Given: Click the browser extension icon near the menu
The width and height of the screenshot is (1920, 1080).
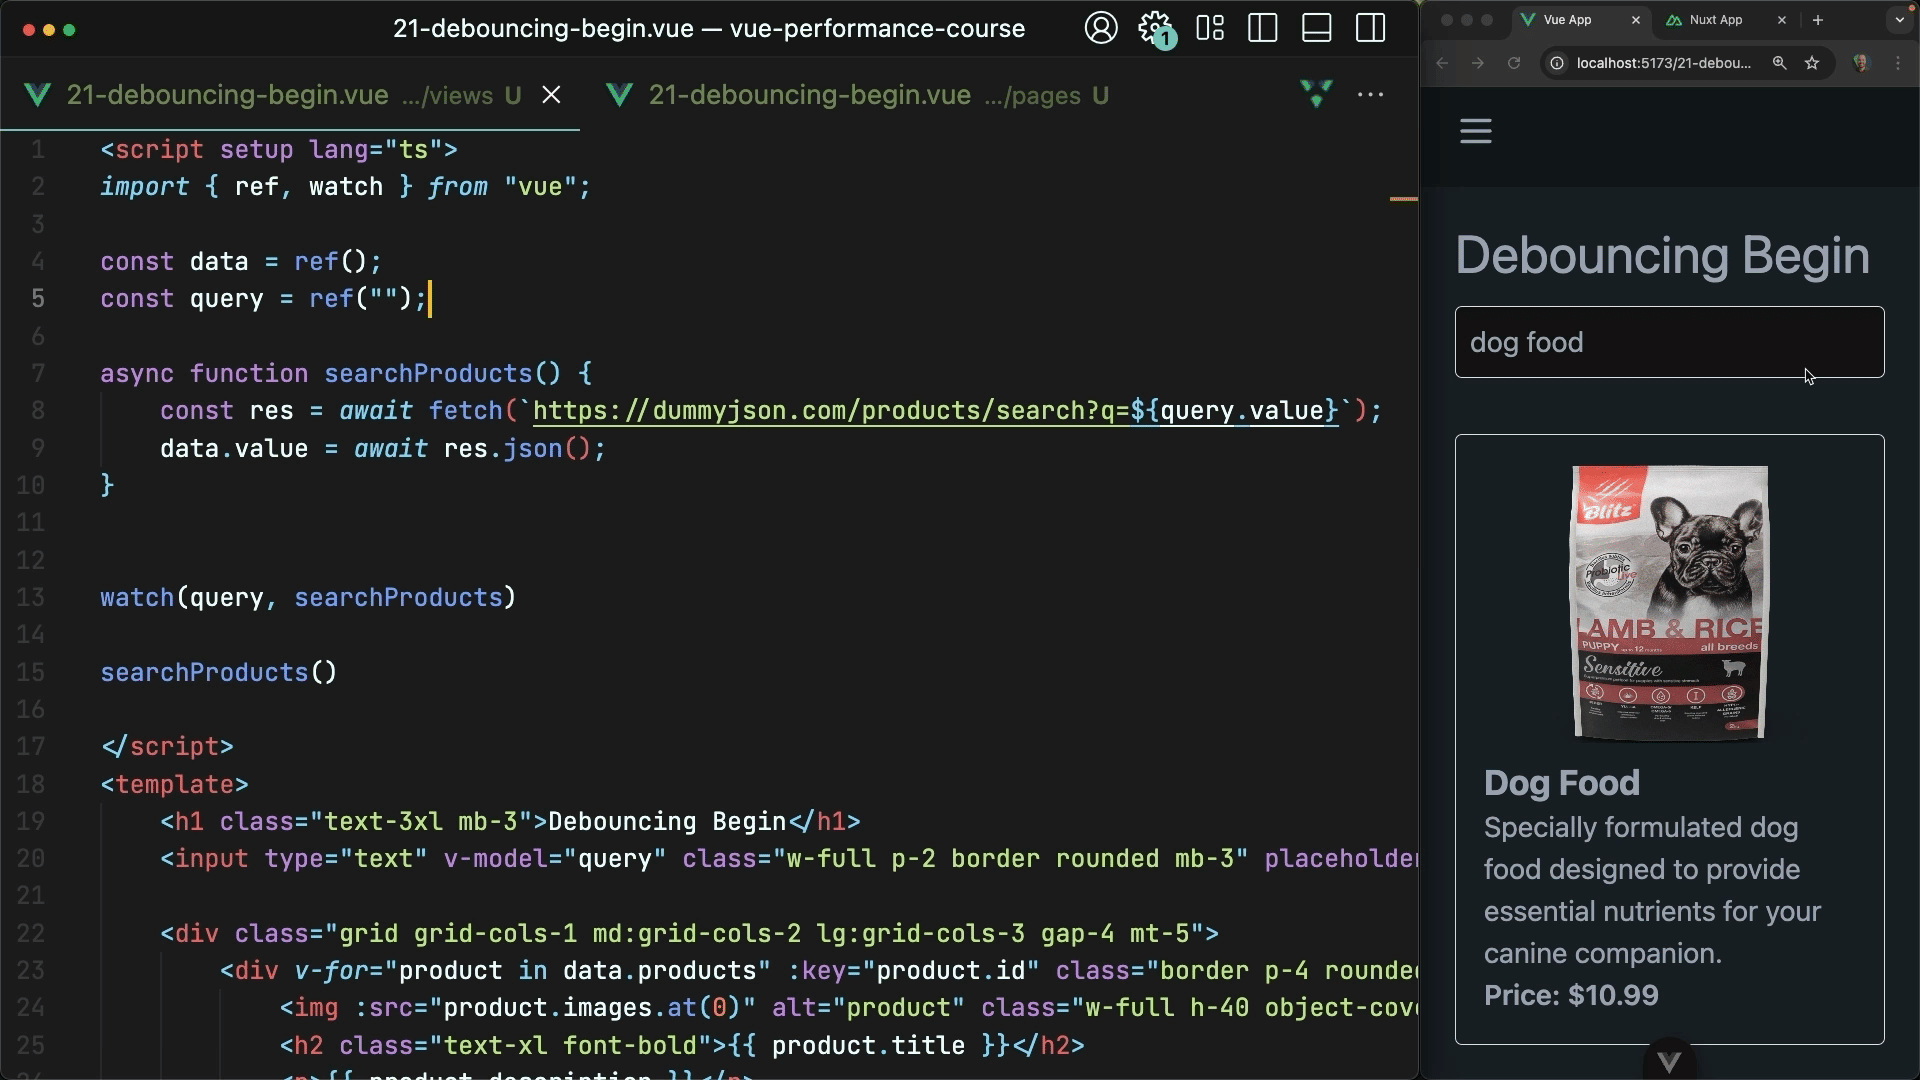Looking at the screenshot, I should point(1861,63).
